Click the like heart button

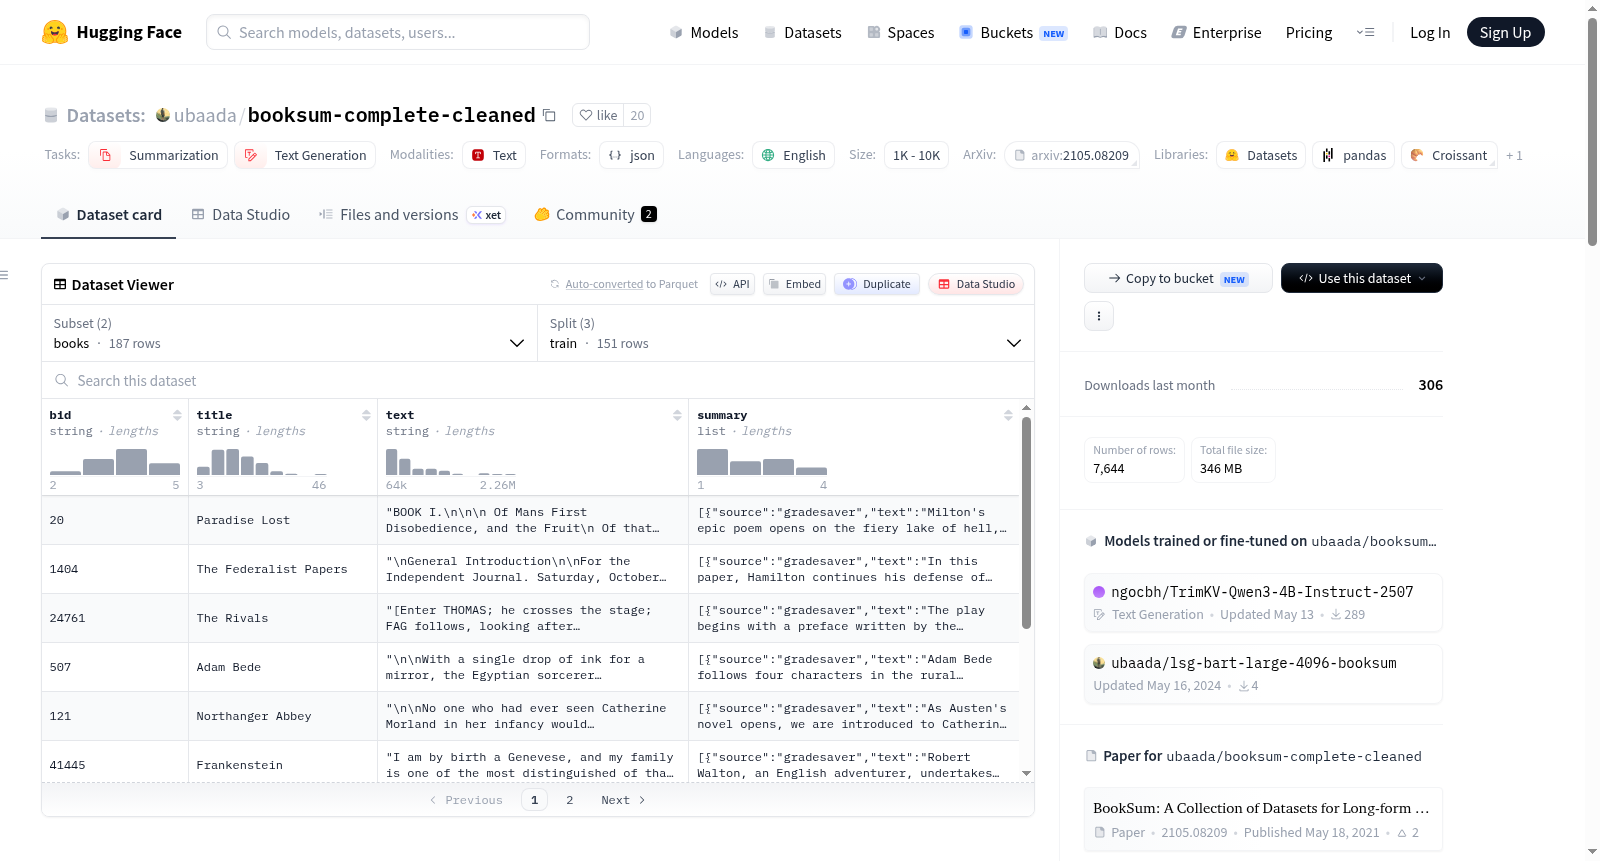(598, 115)
